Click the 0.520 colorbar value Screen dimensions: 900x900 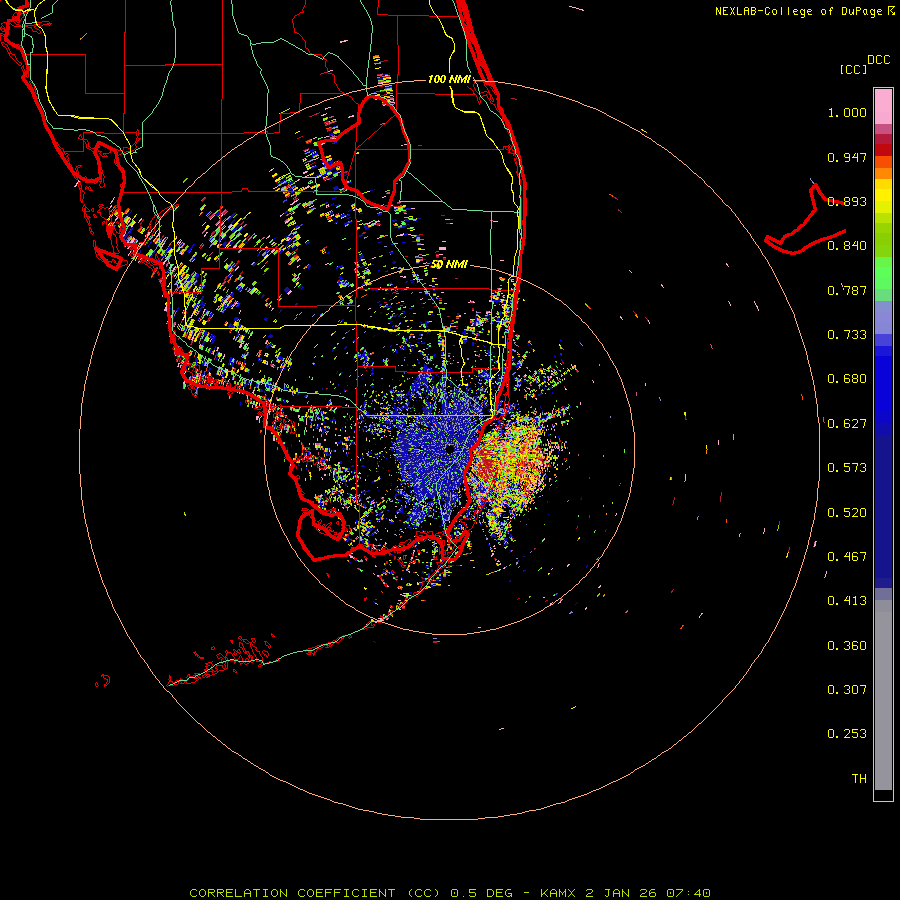[847, 513]
